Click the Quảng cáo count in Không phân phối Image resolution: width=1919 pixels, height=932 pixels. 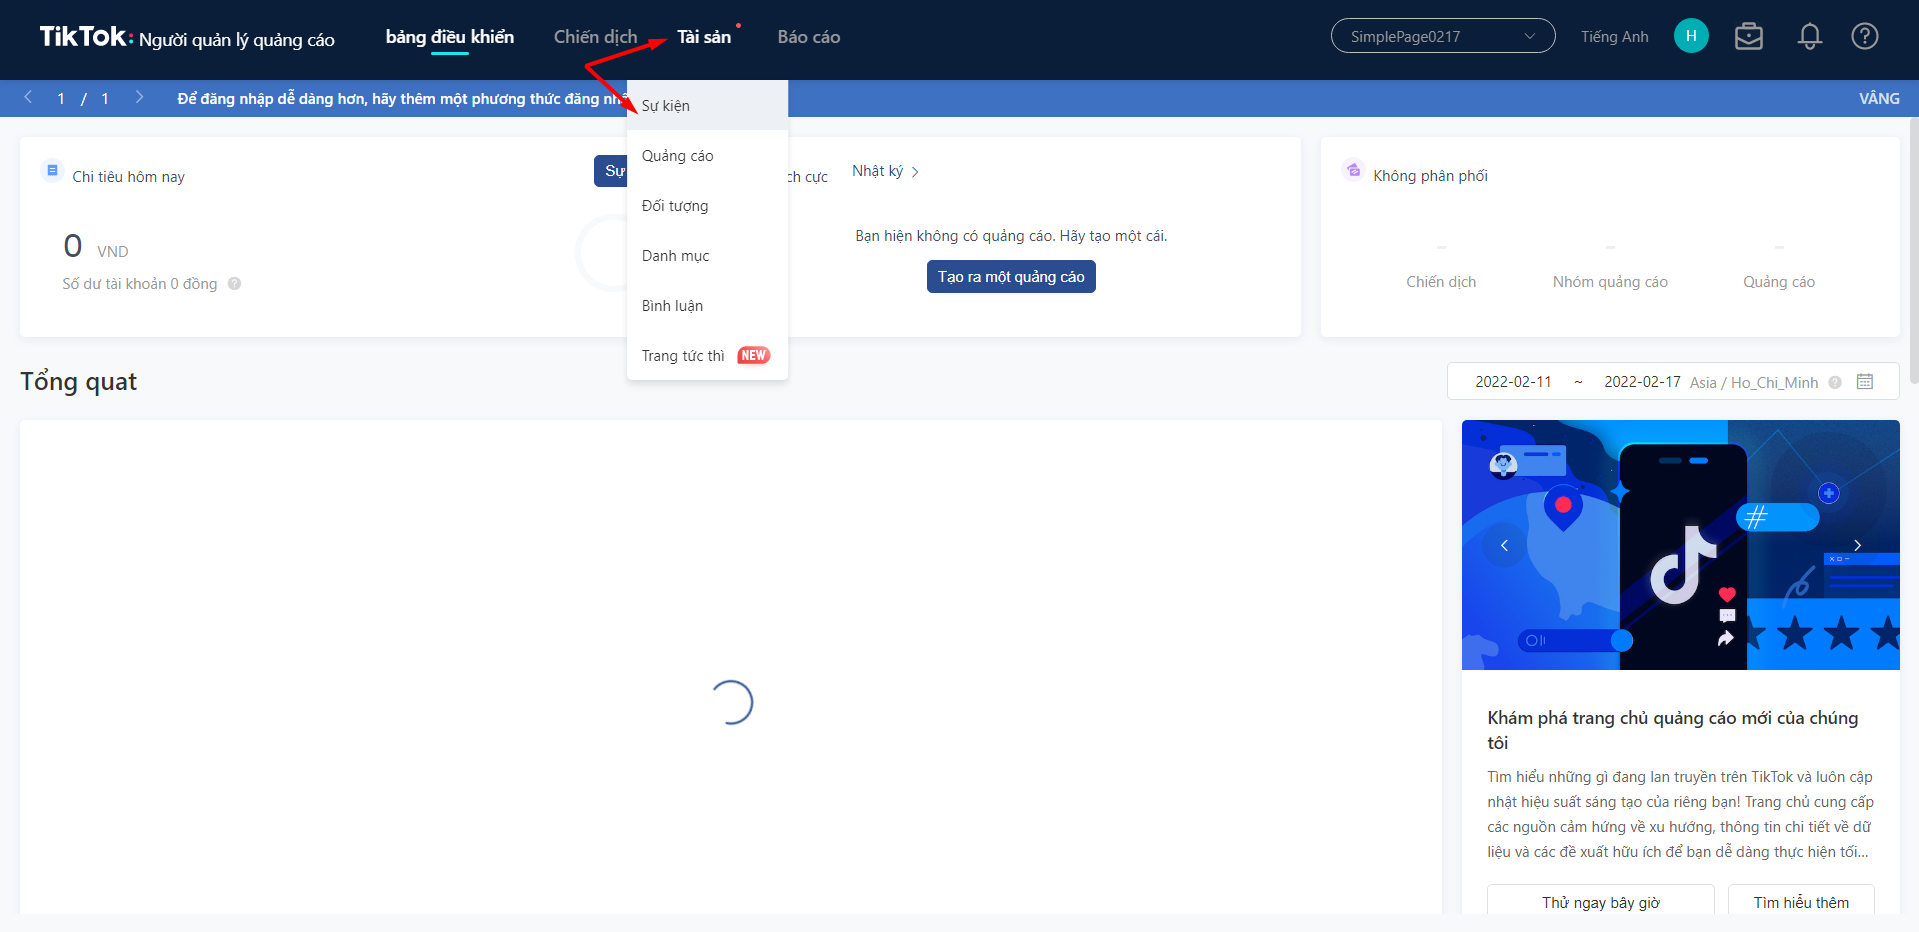pos(1779,282)
